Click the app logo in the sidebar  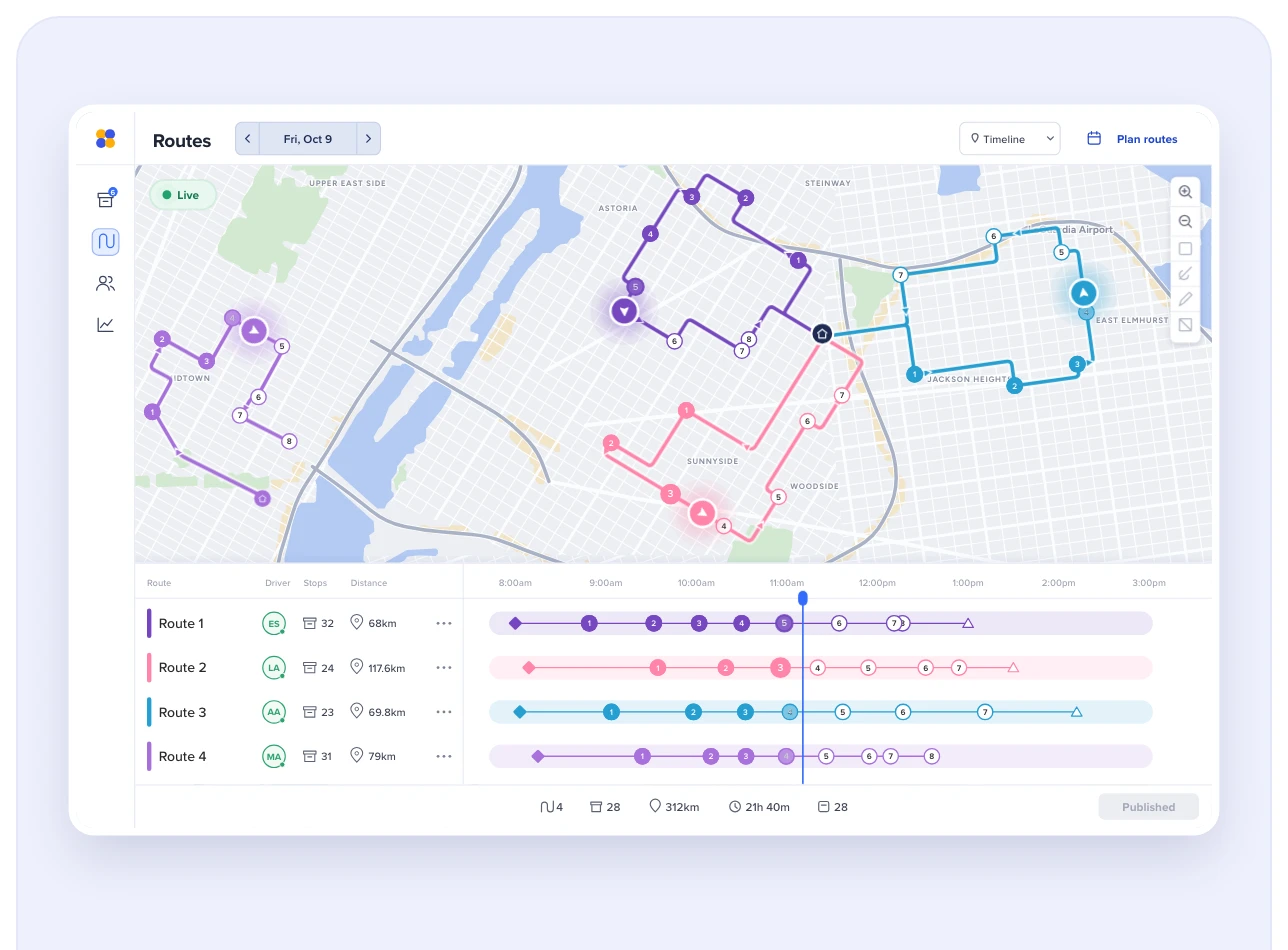105,139
